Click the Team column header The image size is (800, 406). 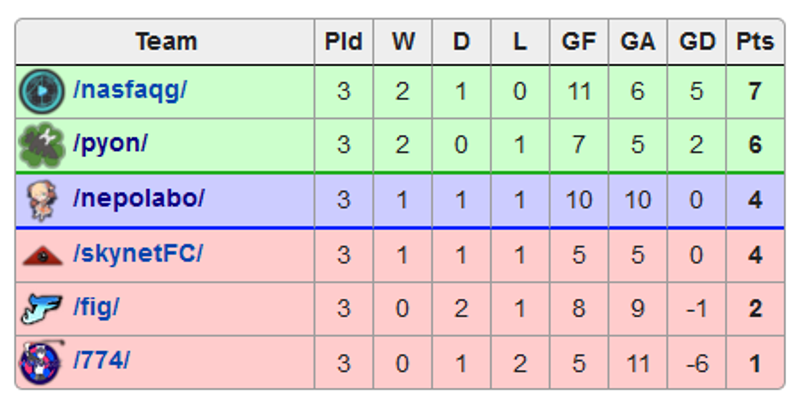[x=165, y=42]
